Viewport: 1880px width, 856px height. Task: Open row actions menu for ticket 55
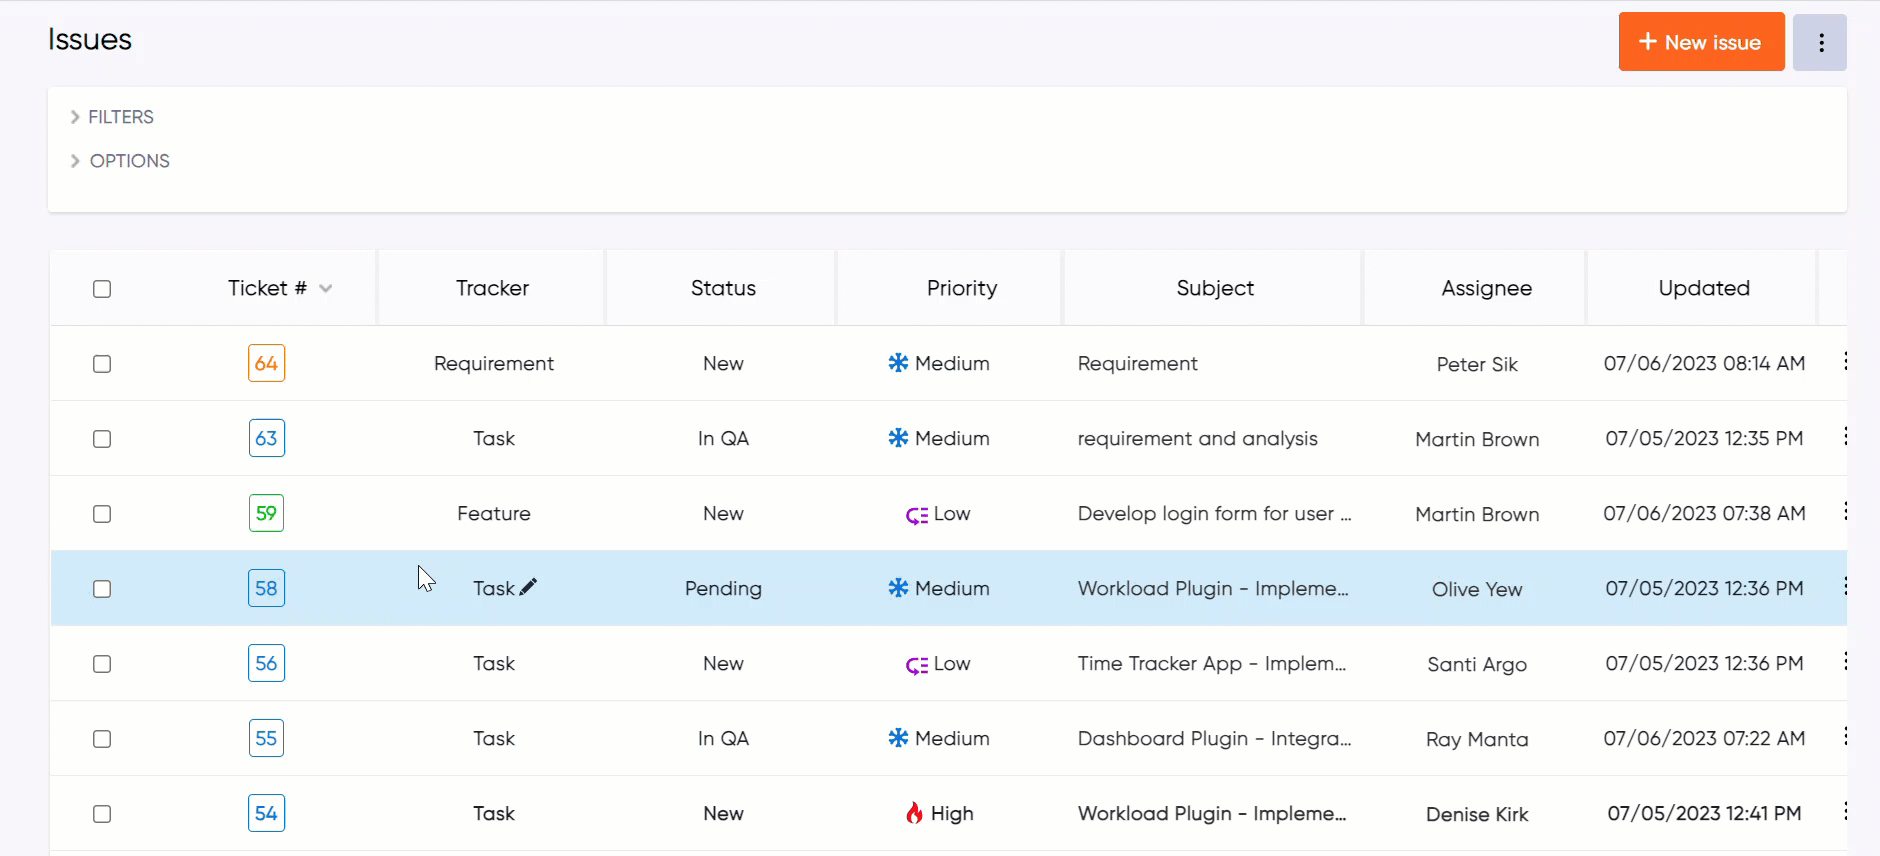point(1845,737)
